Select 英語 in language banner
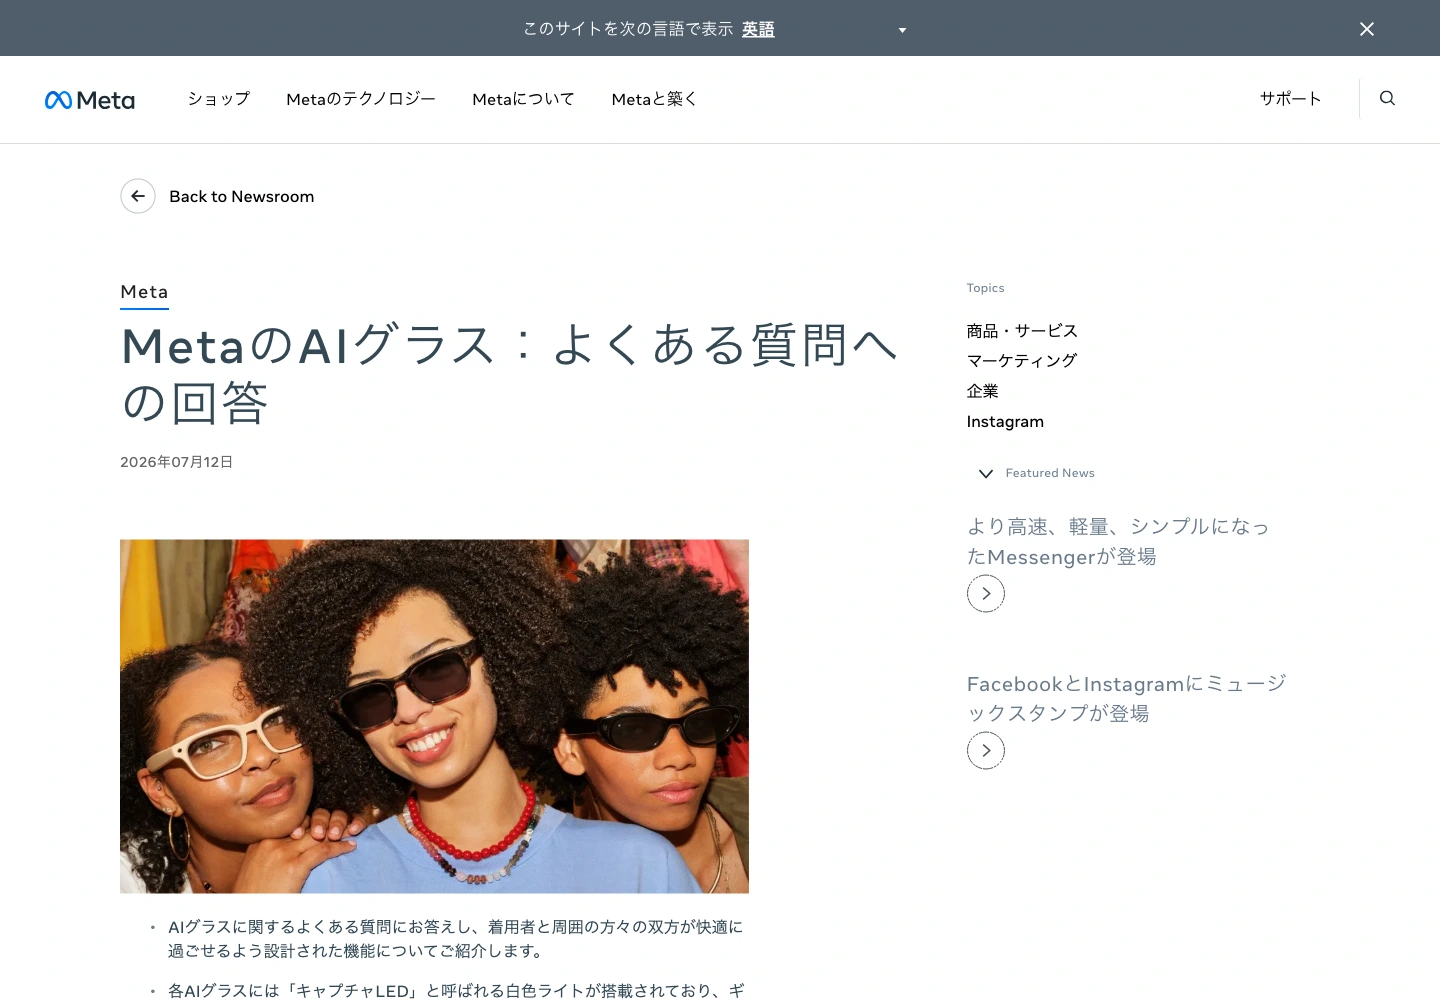This screenshot has width=1440, height=1000. tap(758, 29)
